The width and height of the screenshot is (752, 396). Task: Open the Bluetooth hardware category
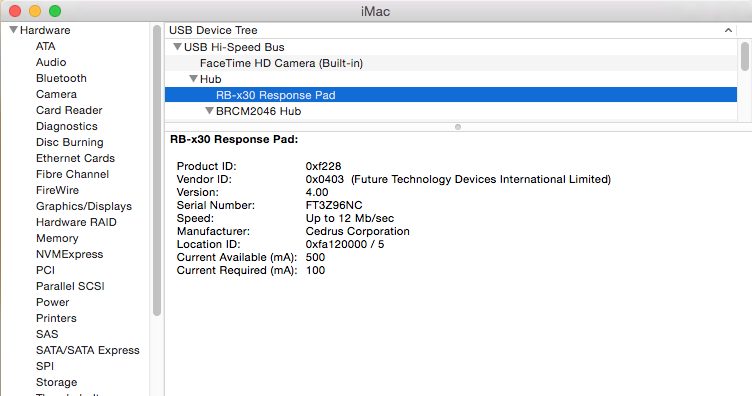click(x=61, y=78)
